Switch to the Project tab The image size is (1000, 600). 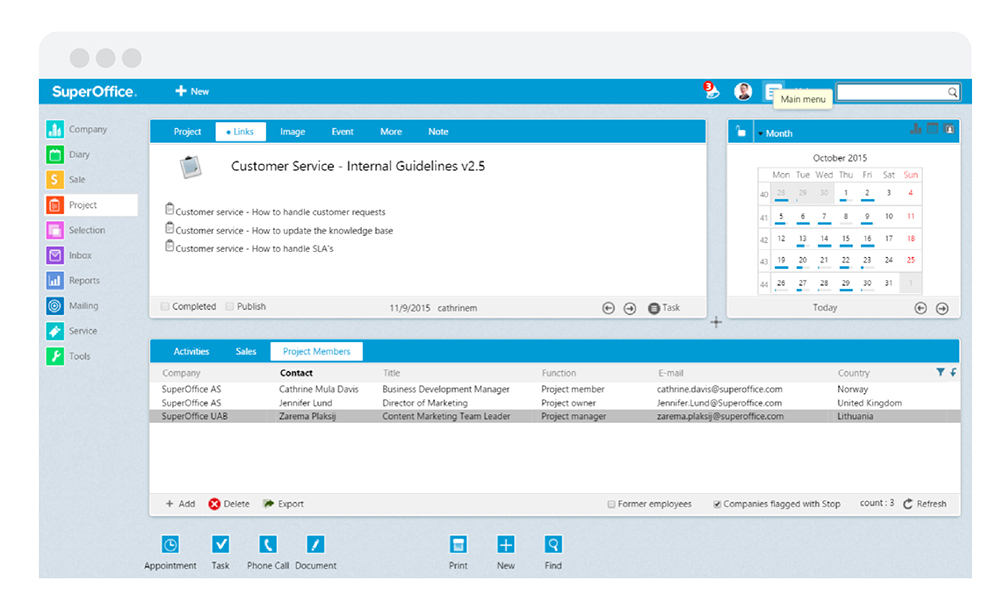(x=187, y=131)
